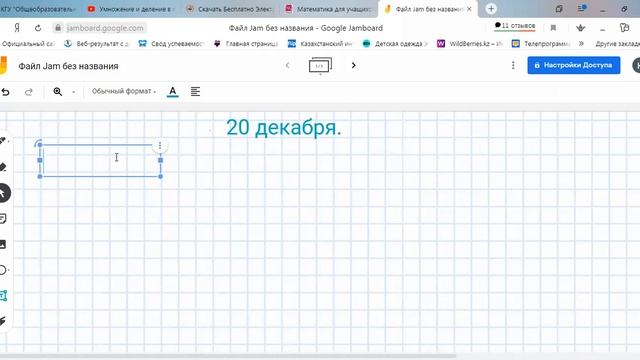The image size is (640, 360).
Task: Switch to the Математика для учащих tab
Action: (329, 9)
